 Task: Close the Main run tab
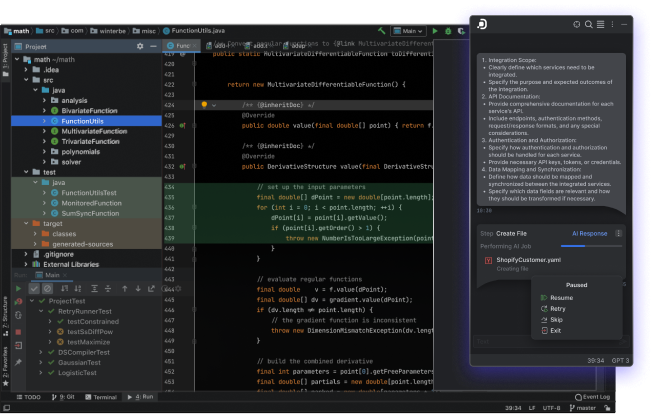(x=64, y=275)
